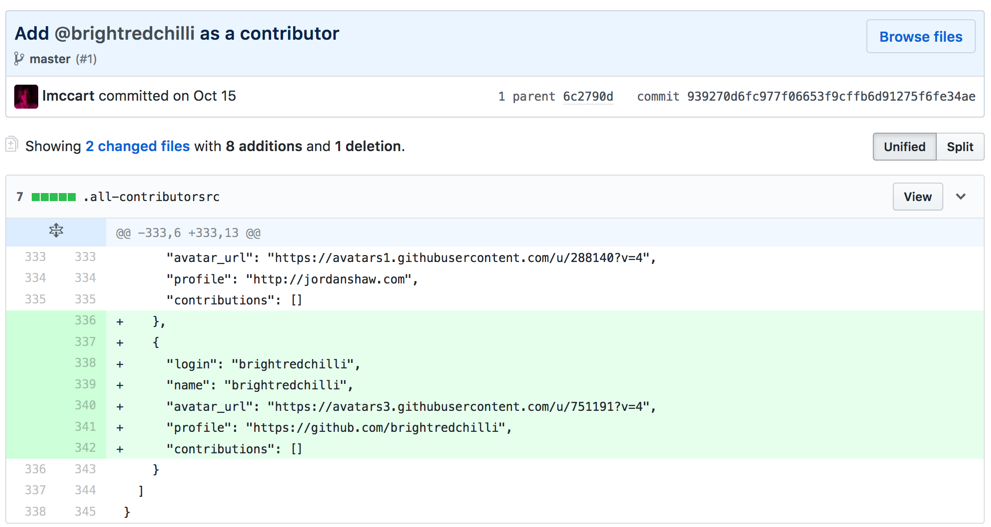The height and width of the screenshot is (527, 991).
Task: Collapse the .all-contributorsrc file diff chevron
Action: coord(961,197)
